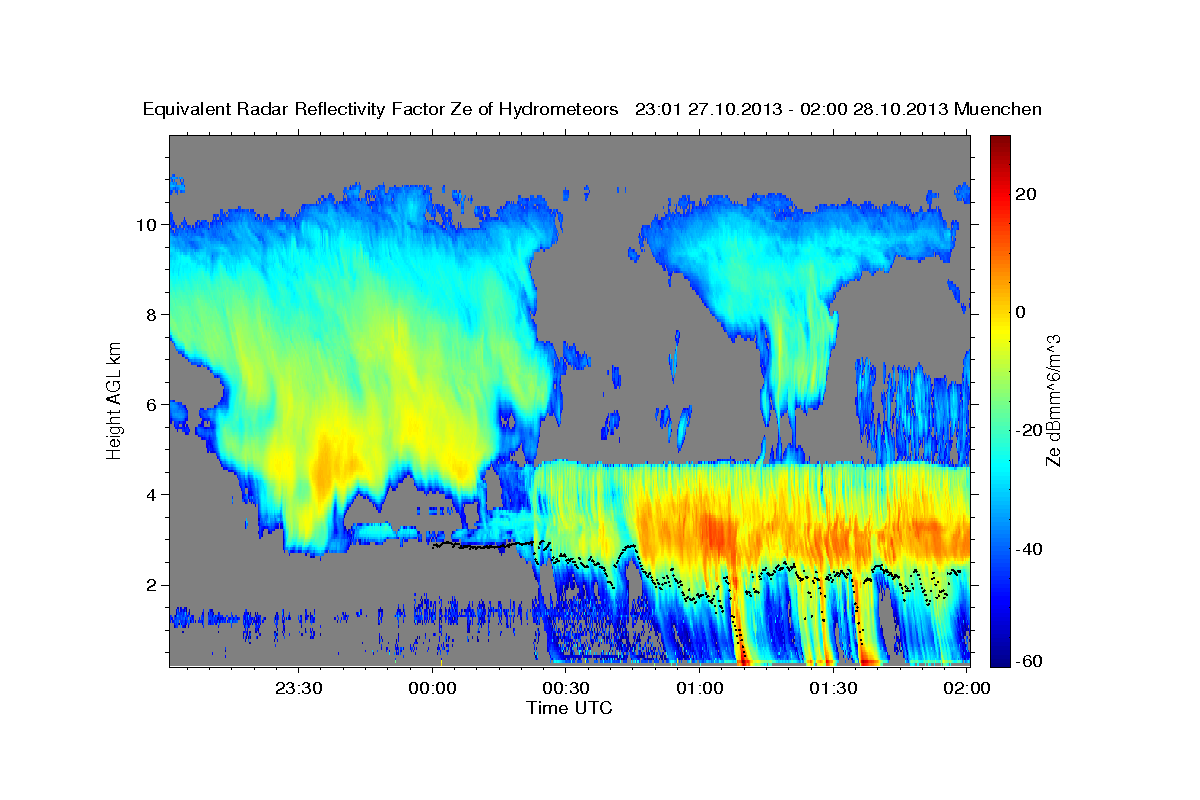Click the height axis label 6
Image resolution: width=1200 pixels, height=800 pixels.
click(153, 405)
